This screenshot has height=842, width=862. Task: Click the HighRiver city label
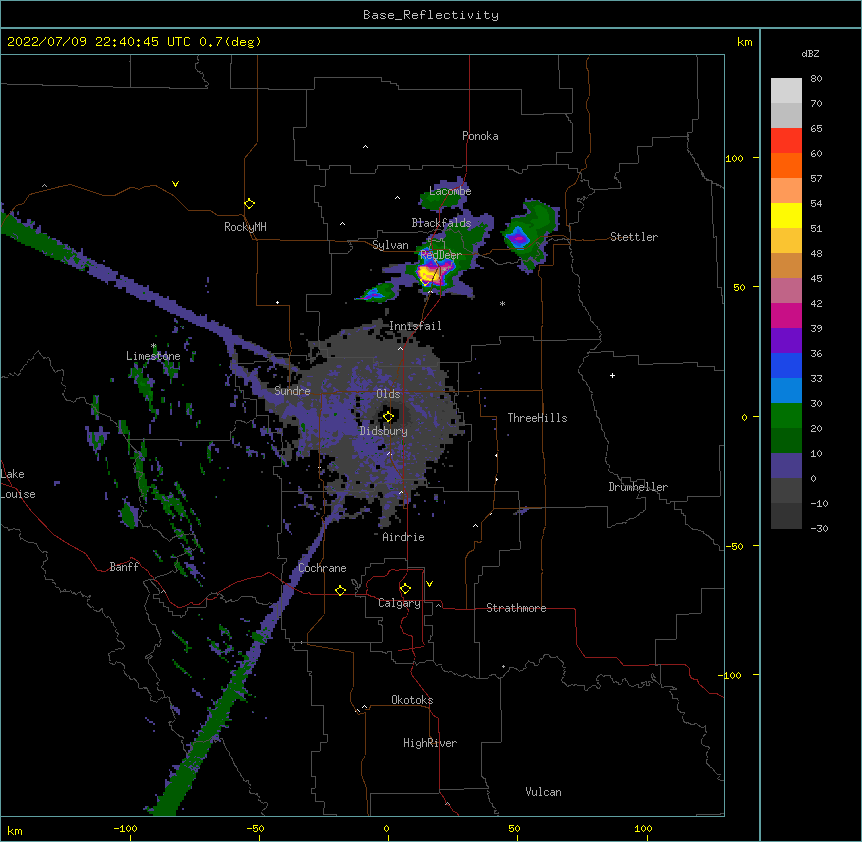coord(430,743)
